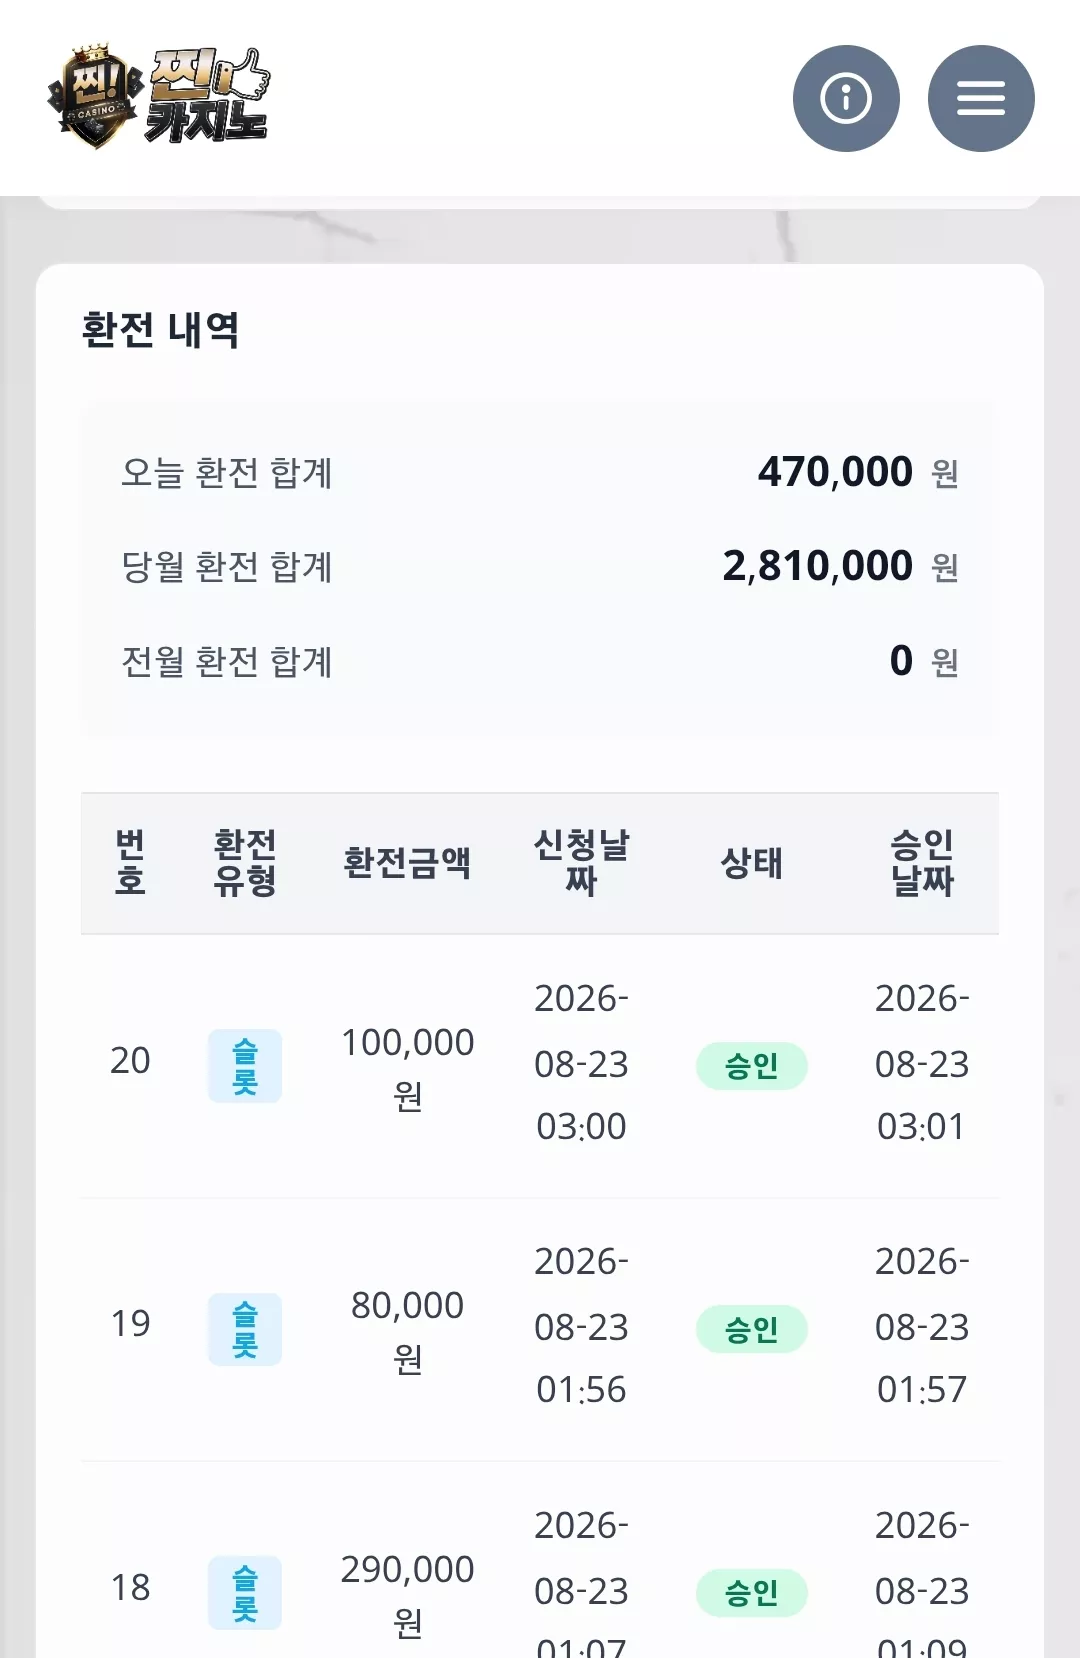Select the 80,000원 amount cell
The height and width of the screenshot is (1658, 1080).
coord(407,1331)
